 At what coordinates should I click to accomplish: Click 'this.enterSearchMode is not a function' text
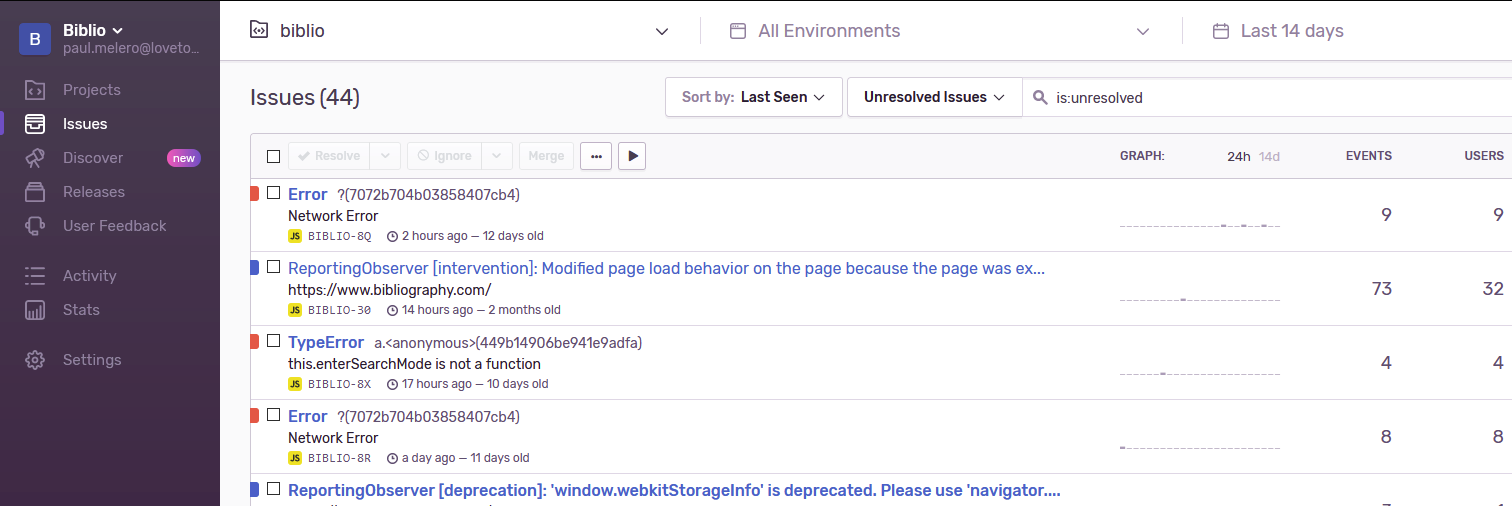[414, 364]
